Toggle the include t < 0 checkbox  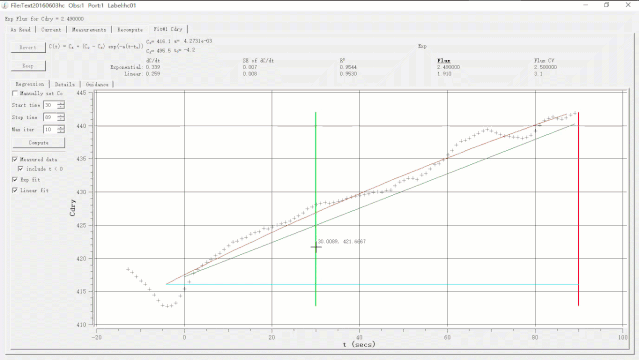tap(20, 169)
